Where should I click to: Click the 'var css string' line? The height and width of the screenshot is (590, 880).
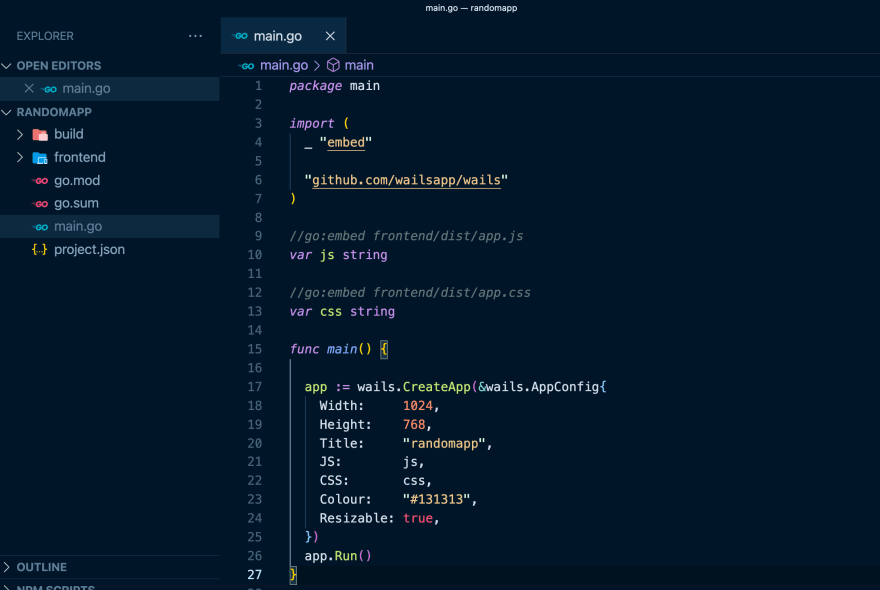click(x=342, y=312)
